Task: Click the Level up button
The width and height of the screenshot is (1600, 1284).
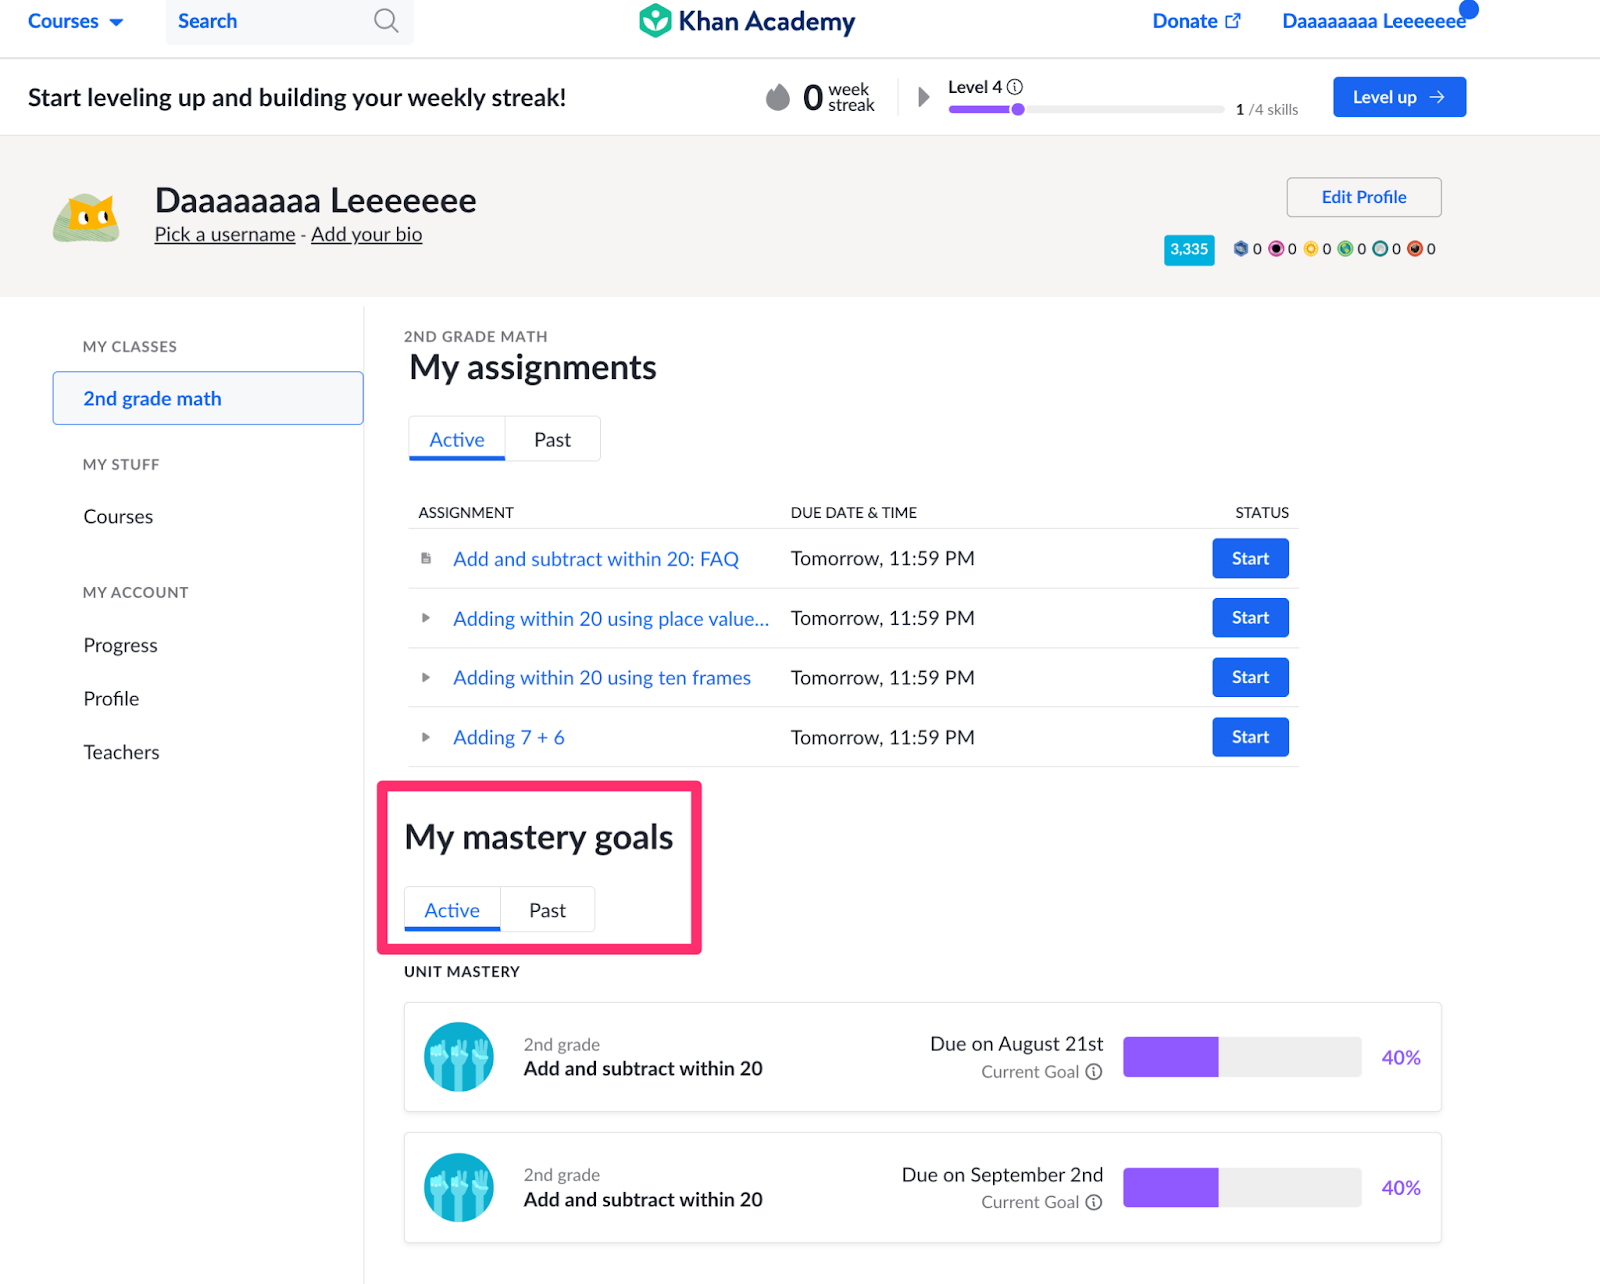Action: [x=1399, y=97]
